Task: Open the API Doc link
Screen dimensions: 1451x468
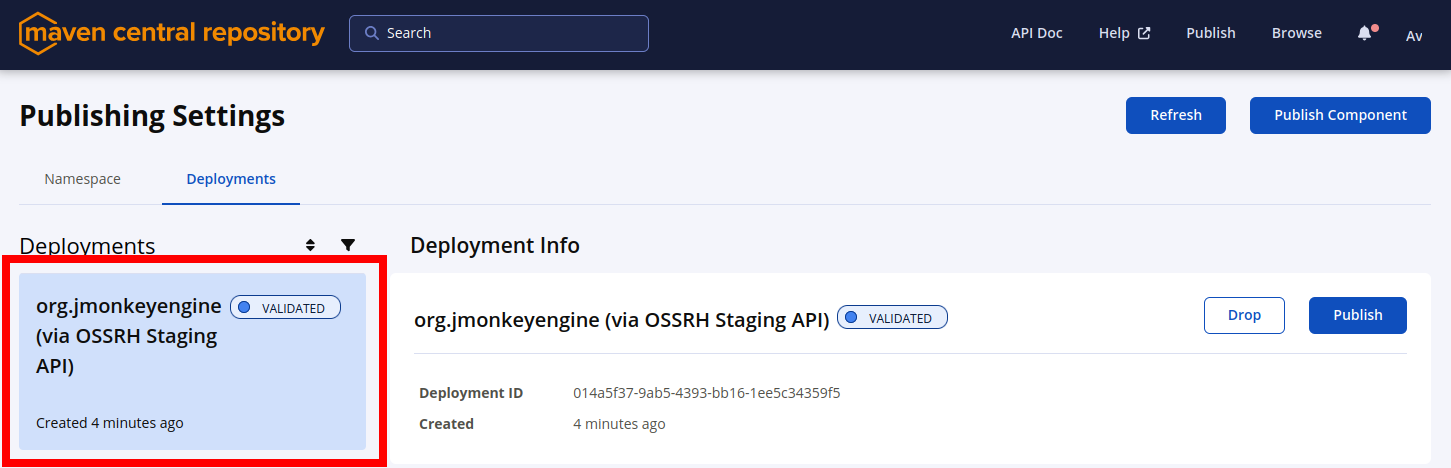Action: click(1036, 33)
